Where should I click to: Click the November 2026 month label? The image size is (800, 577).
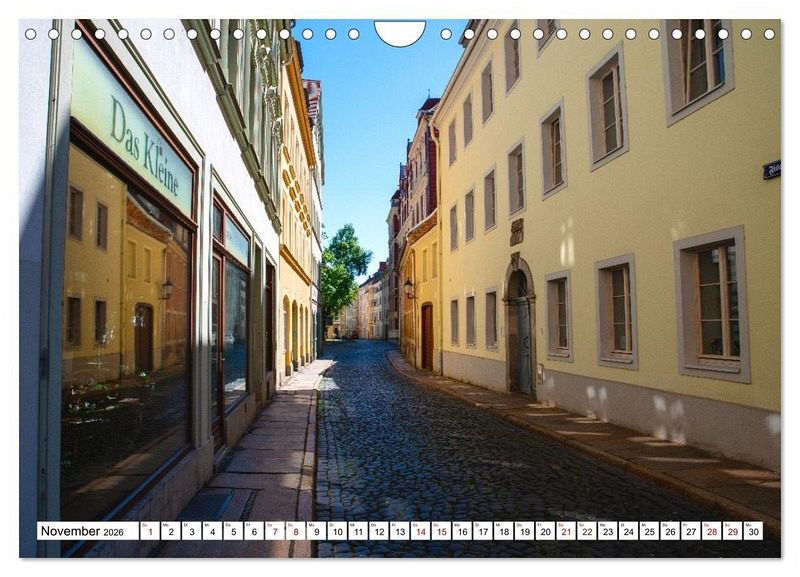coord(83,531)
